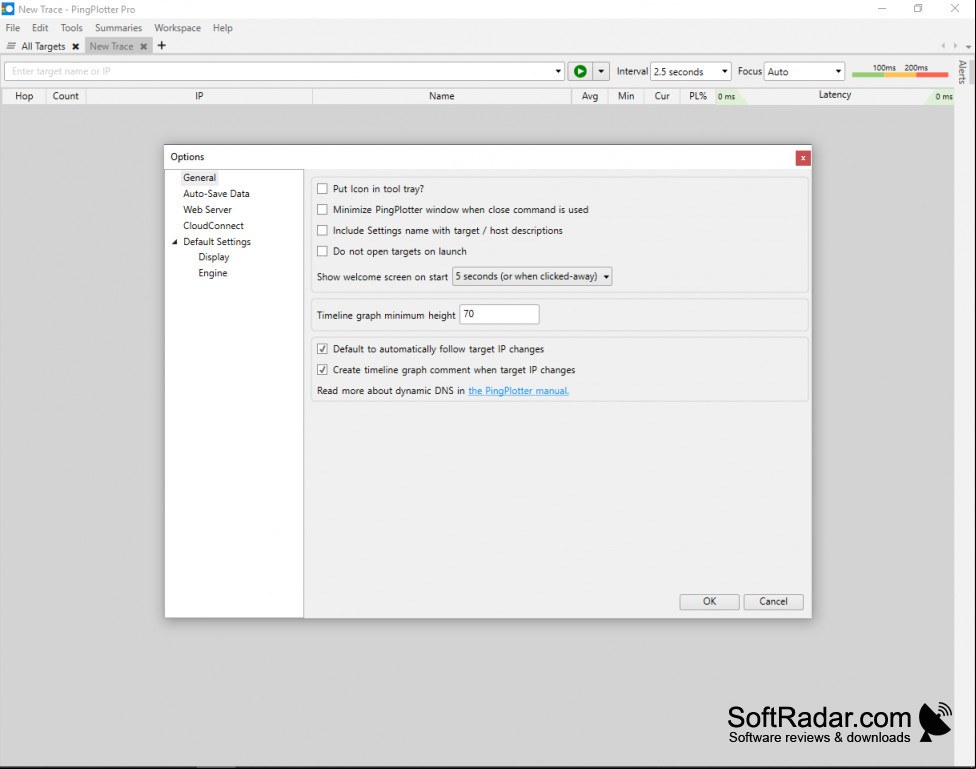Open the dropdown arrow beside the play button

coord(601,72)
